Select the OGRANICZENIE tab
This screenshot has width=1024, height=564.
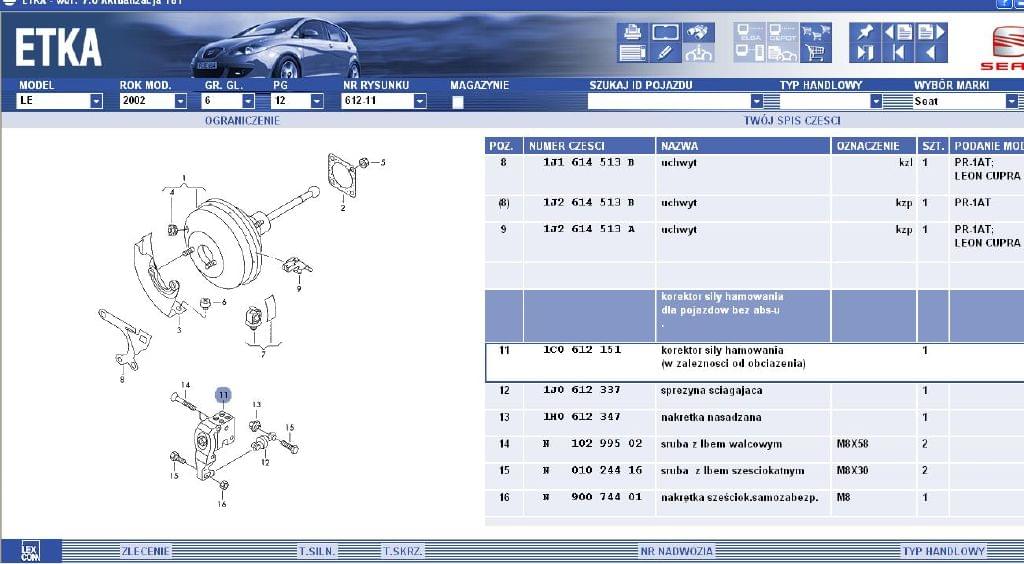pos(242,121)
